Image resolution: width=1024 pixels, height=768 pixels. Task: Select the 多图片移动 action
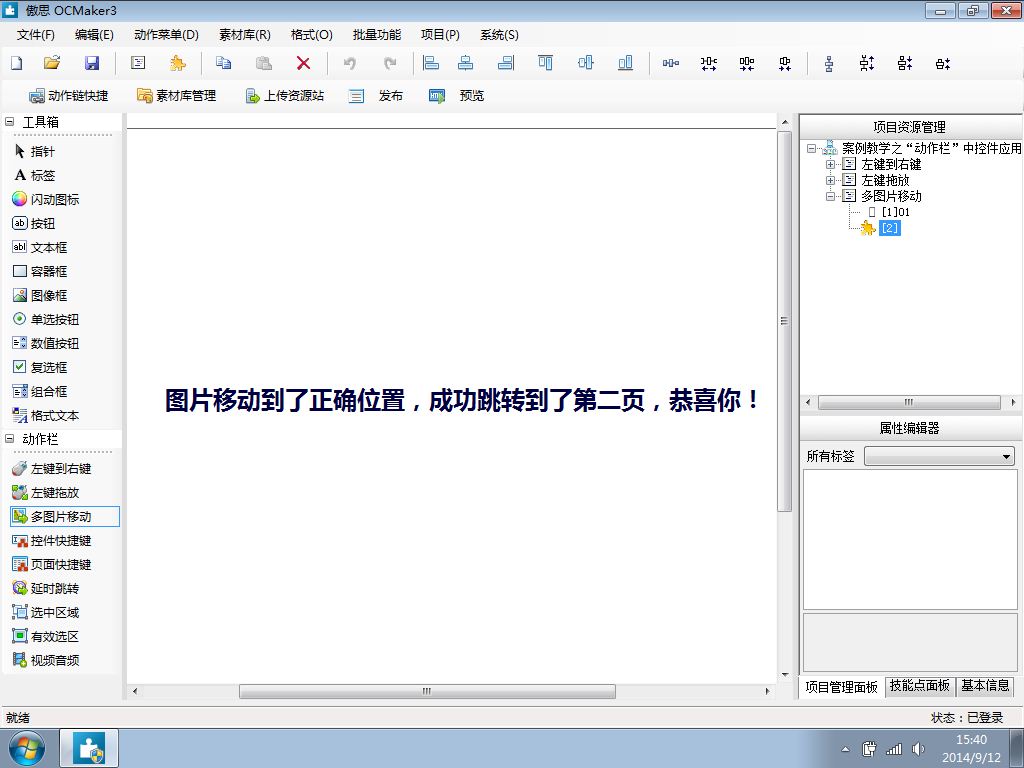[x=65, y=517]
